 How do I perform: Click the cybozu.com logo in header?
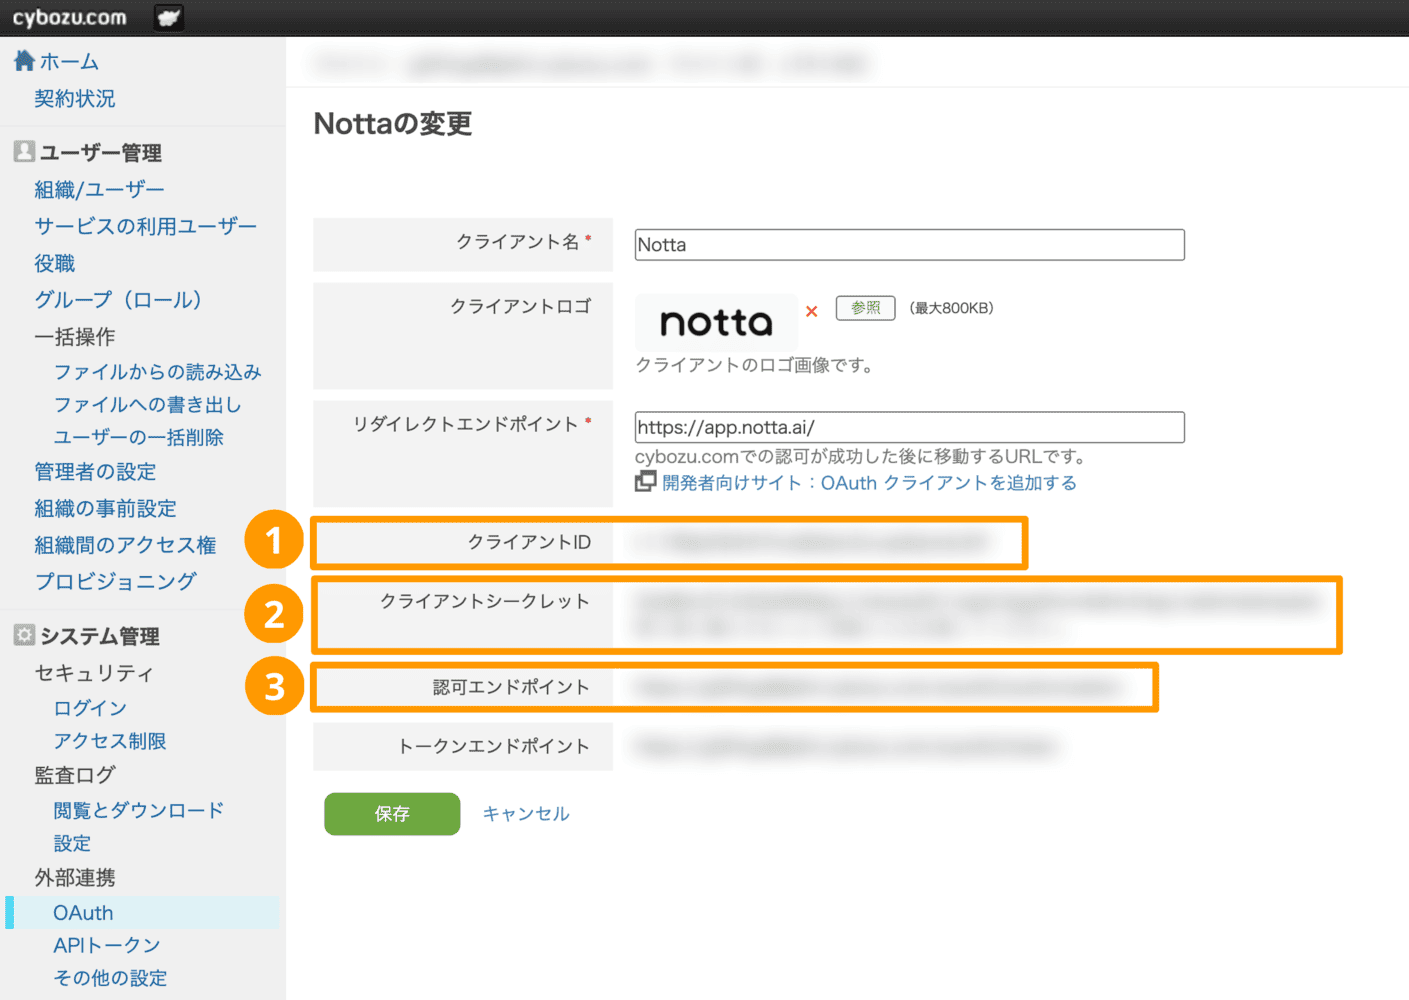69,18
